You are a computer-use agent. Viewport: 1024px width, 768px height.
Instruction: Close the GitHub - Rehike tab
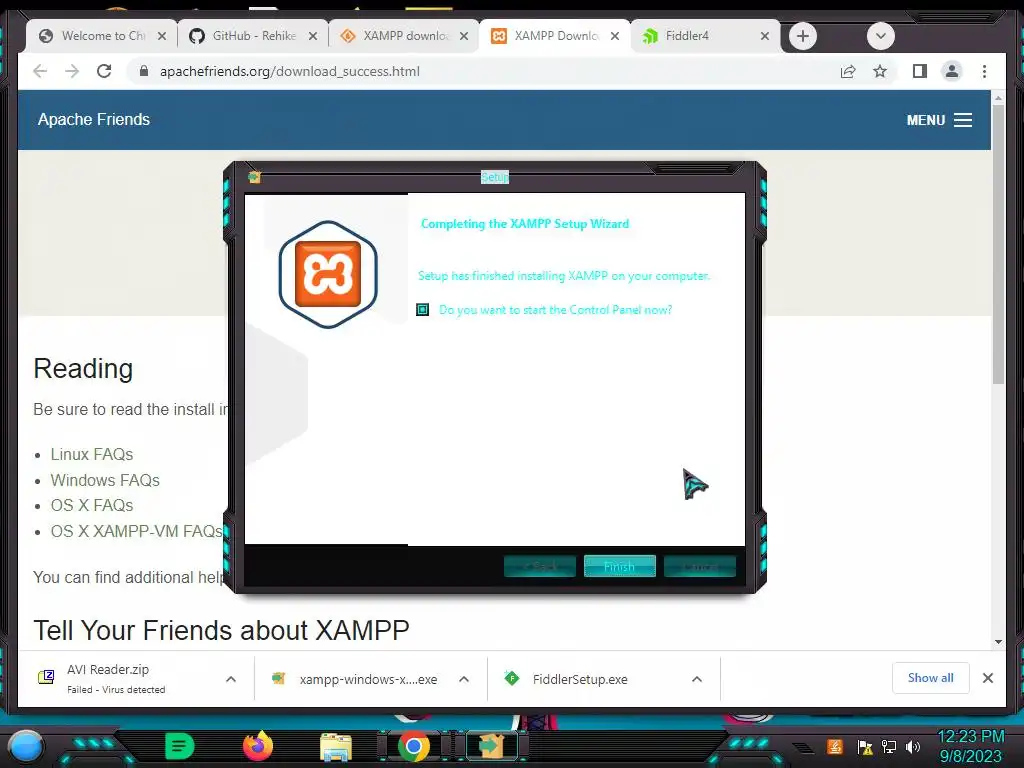pos(313,37)
